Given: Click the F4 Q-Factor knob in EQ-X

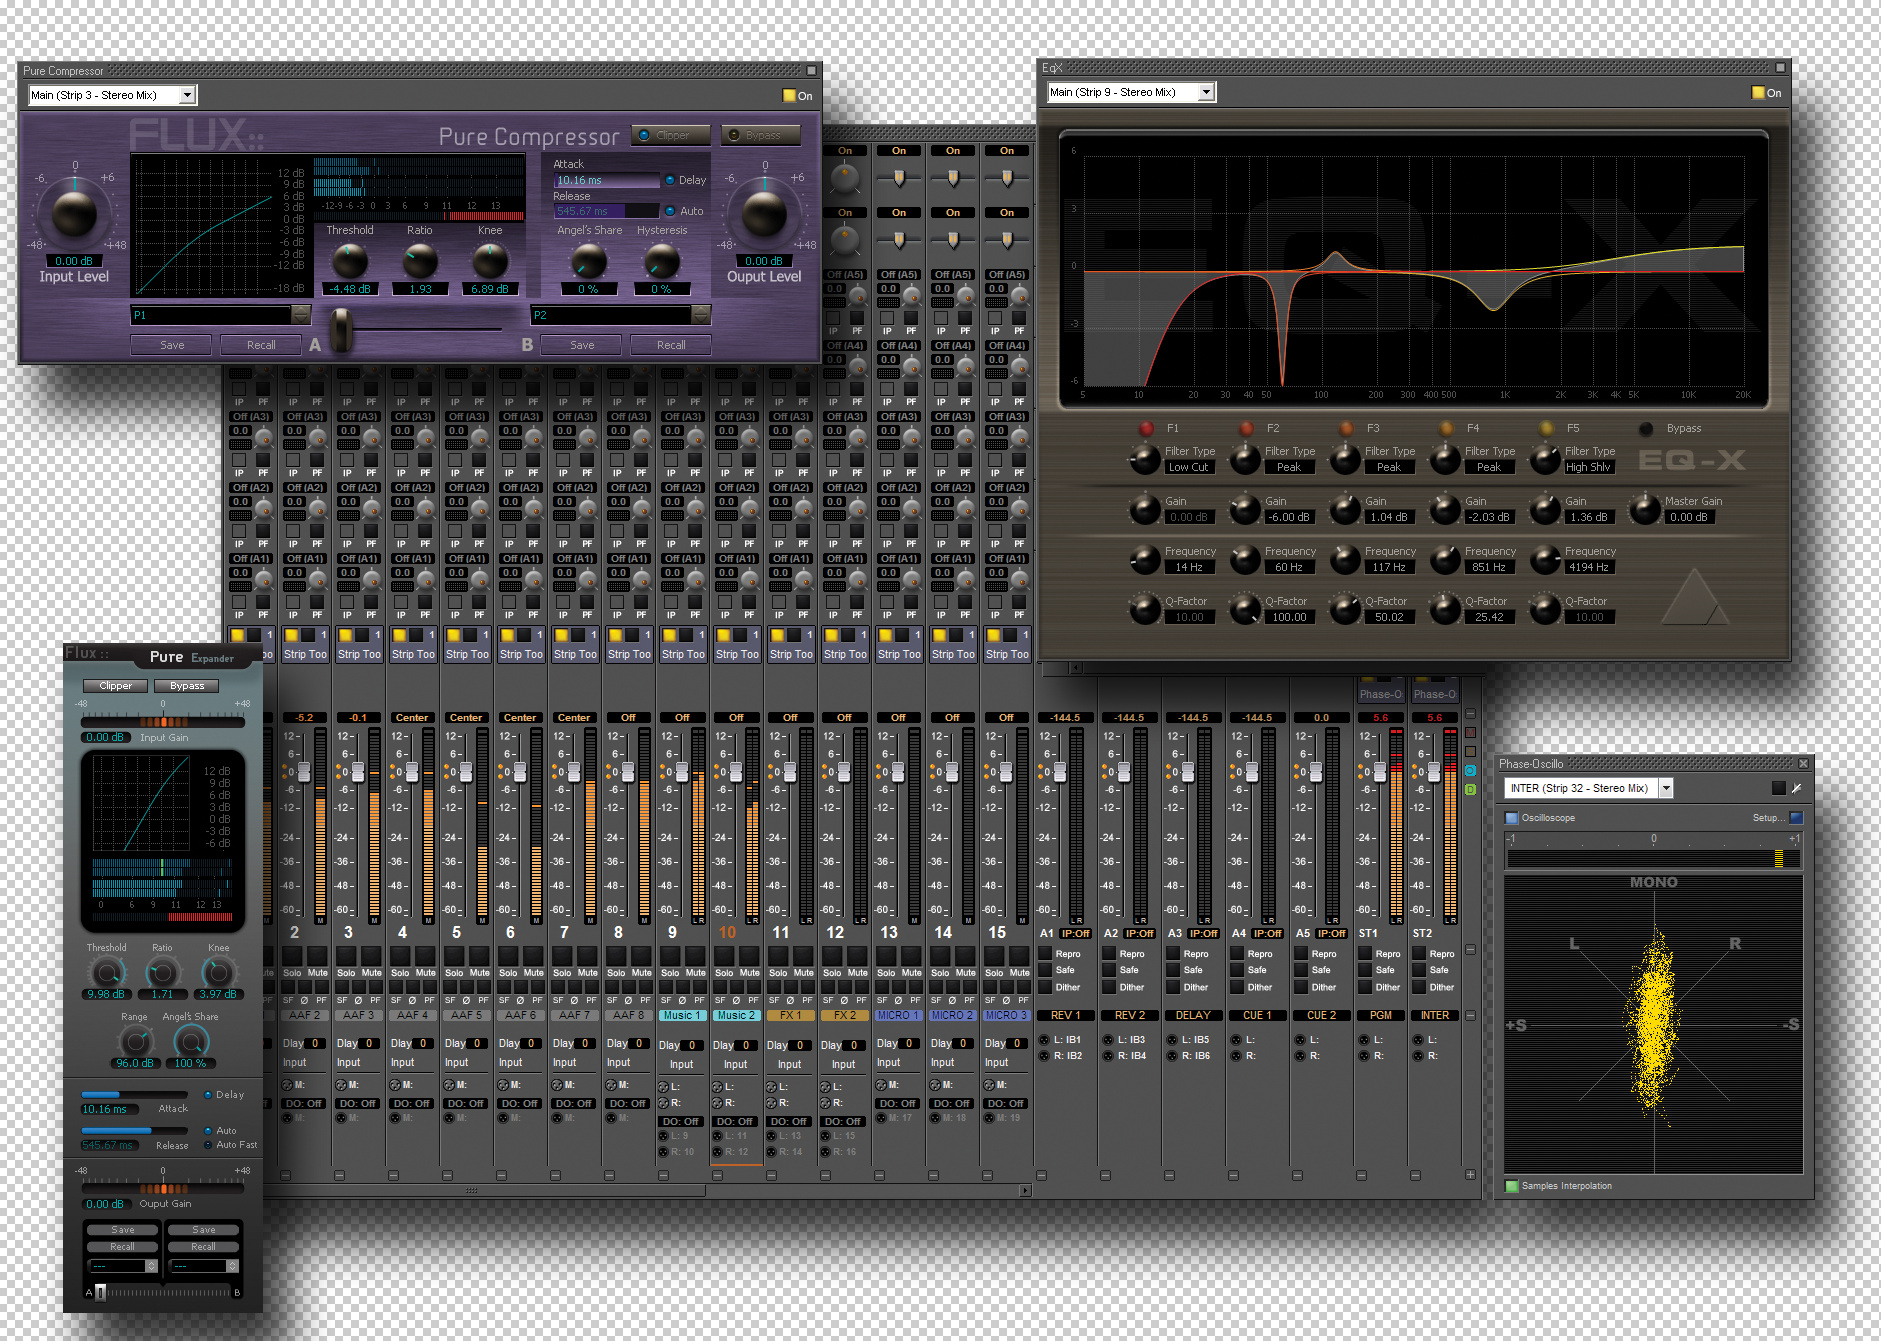Looking at the screenshot, I should pyautogui.click(x=1445, y=610).
